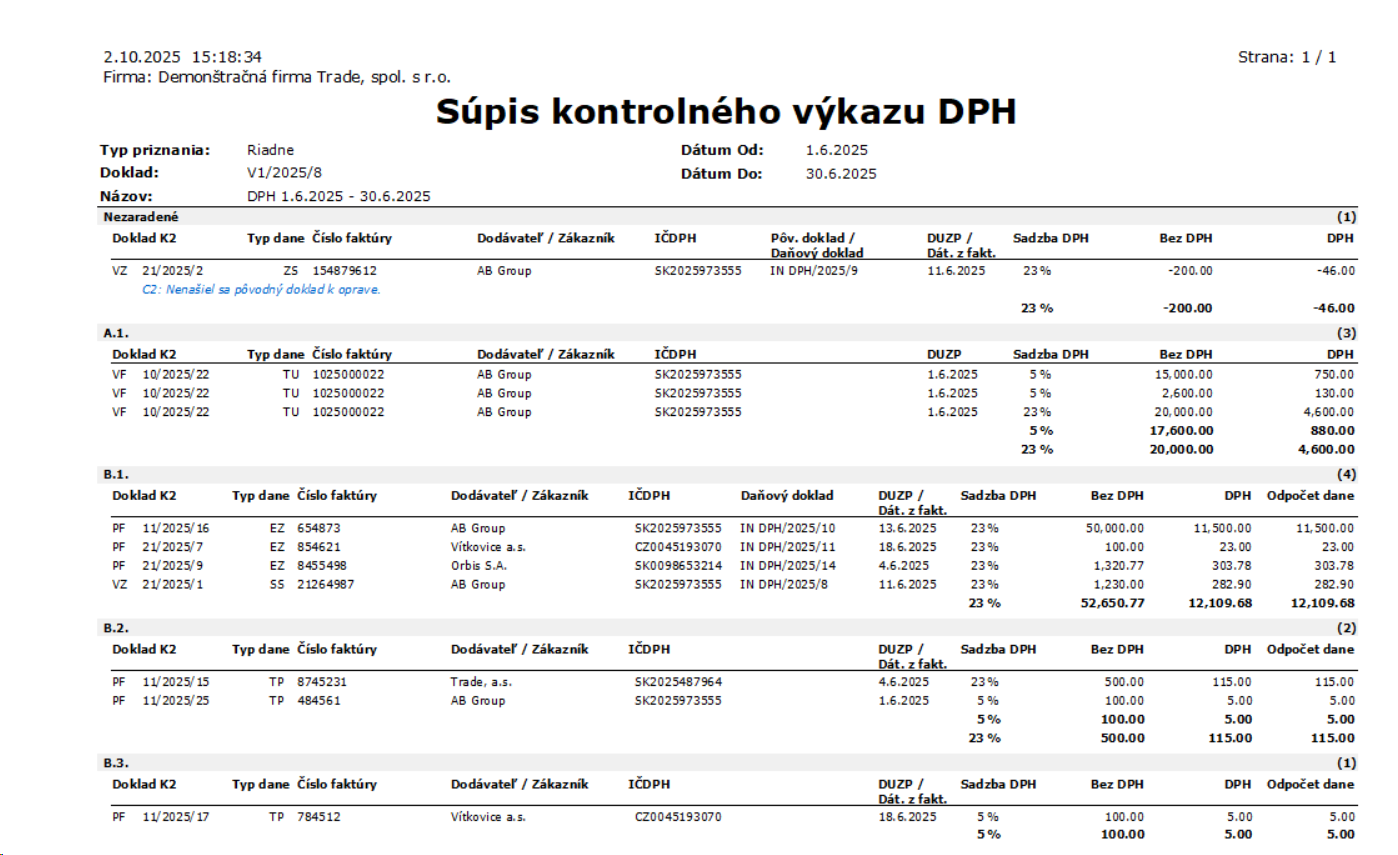1398x855 pixels.
Task: Click the Doklad value "V1/2025/8"
Action: click(283, 173)
